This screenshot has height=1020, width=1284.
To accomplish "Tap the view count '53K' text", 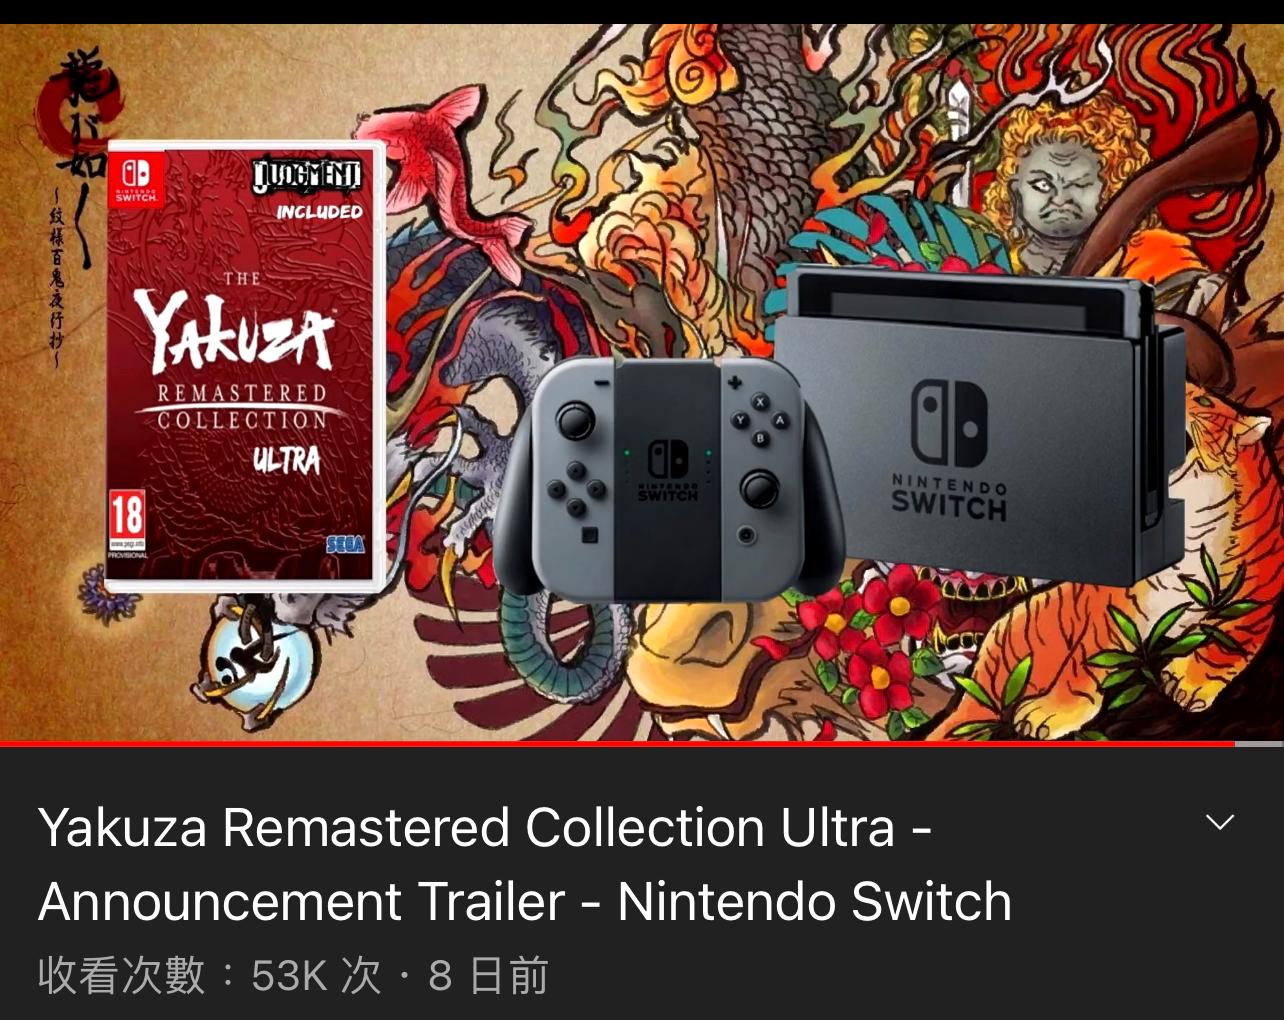I will click(x=289, y=976).
